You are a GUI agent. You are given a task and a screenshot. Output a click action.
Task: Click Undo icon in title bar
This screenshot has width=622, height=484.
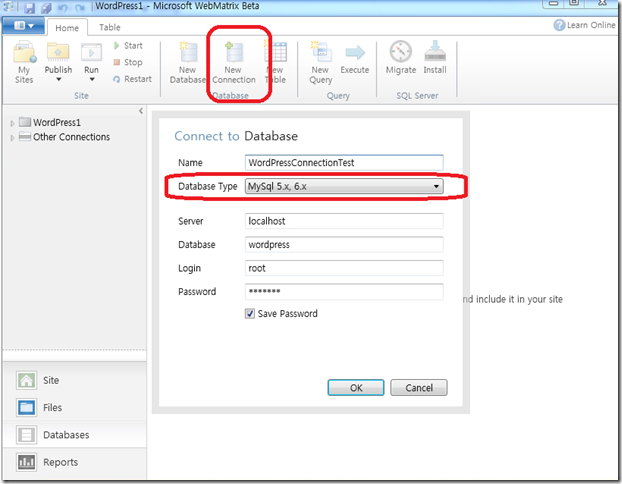click(x=63, y=8)
